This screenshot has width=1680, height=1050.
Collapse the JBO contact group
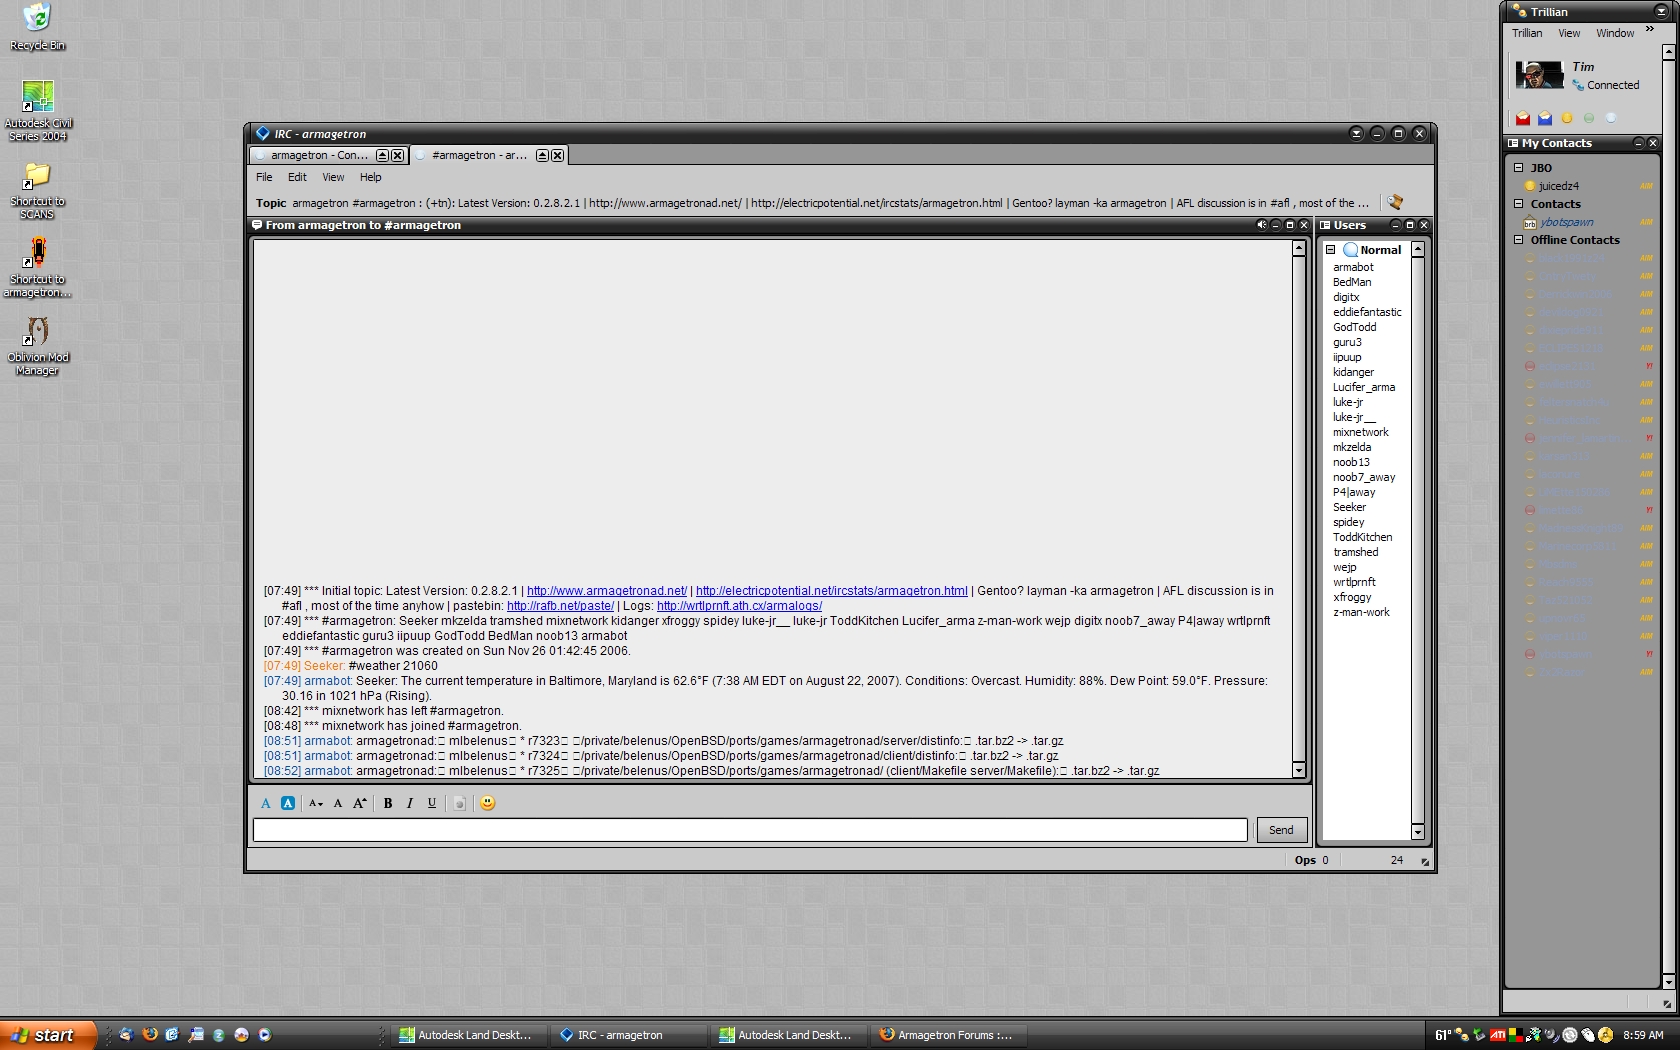pos(1518,168)
